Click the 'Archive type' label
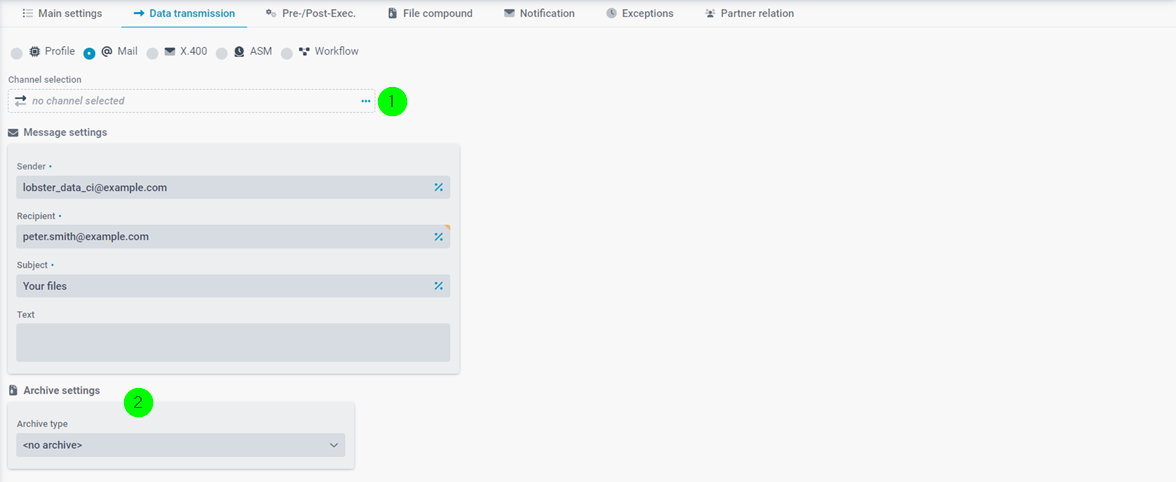The width and height of the screenshot is (1176, 482). tap(43, 424)
